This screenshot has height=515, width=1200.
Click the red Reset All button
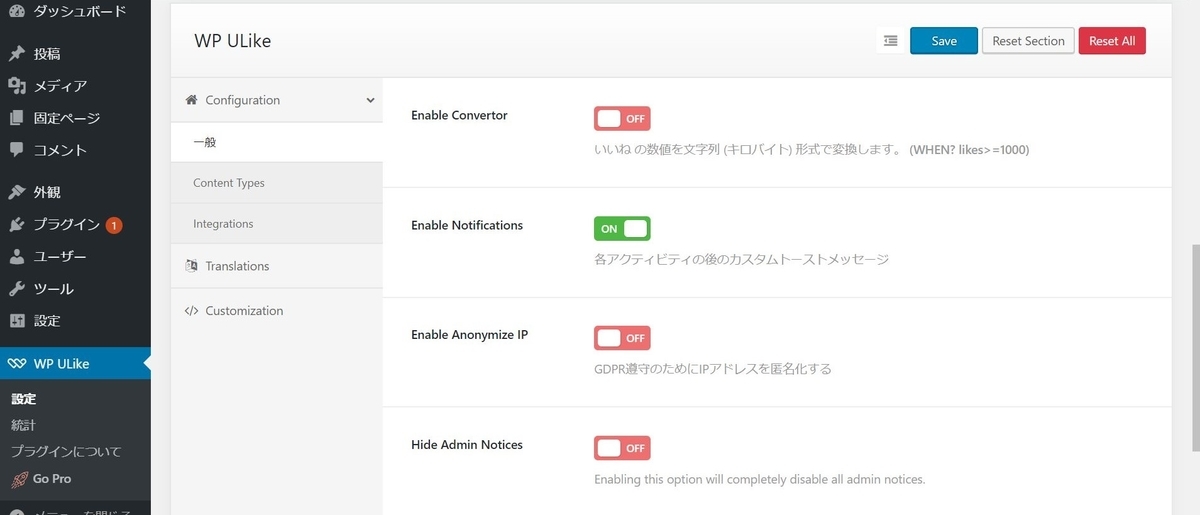1112,41
